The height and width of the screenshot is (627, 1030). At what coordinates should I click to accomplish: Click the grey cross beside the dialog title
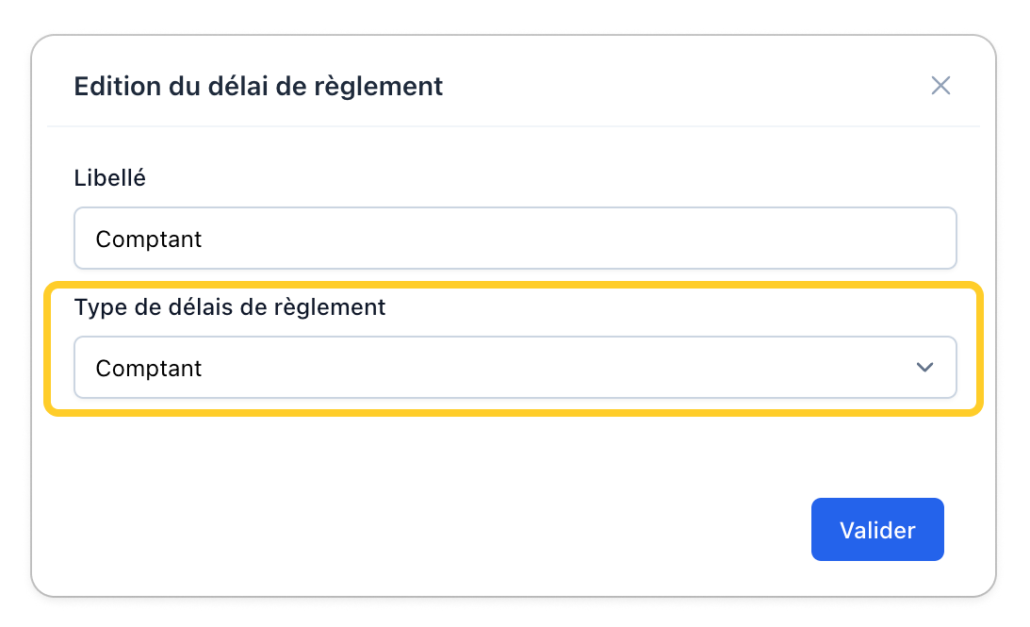(x=940, y=86)
